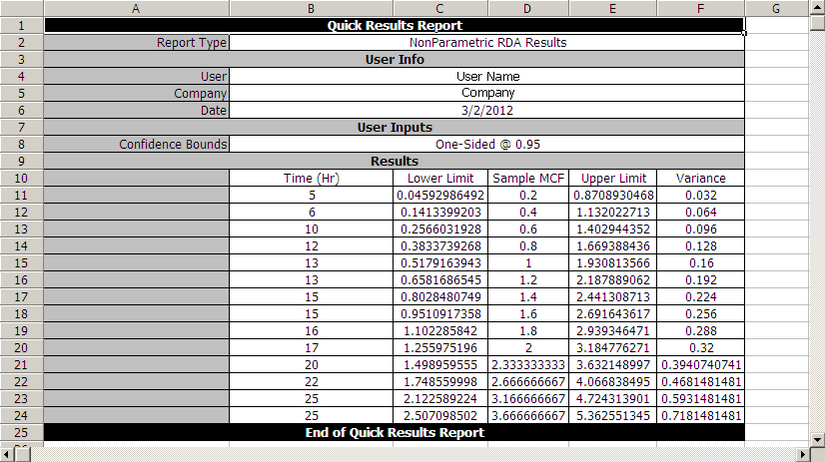This screenshot has height=462, width=825.
Task: Select column D header
Action: click(528, 8)
